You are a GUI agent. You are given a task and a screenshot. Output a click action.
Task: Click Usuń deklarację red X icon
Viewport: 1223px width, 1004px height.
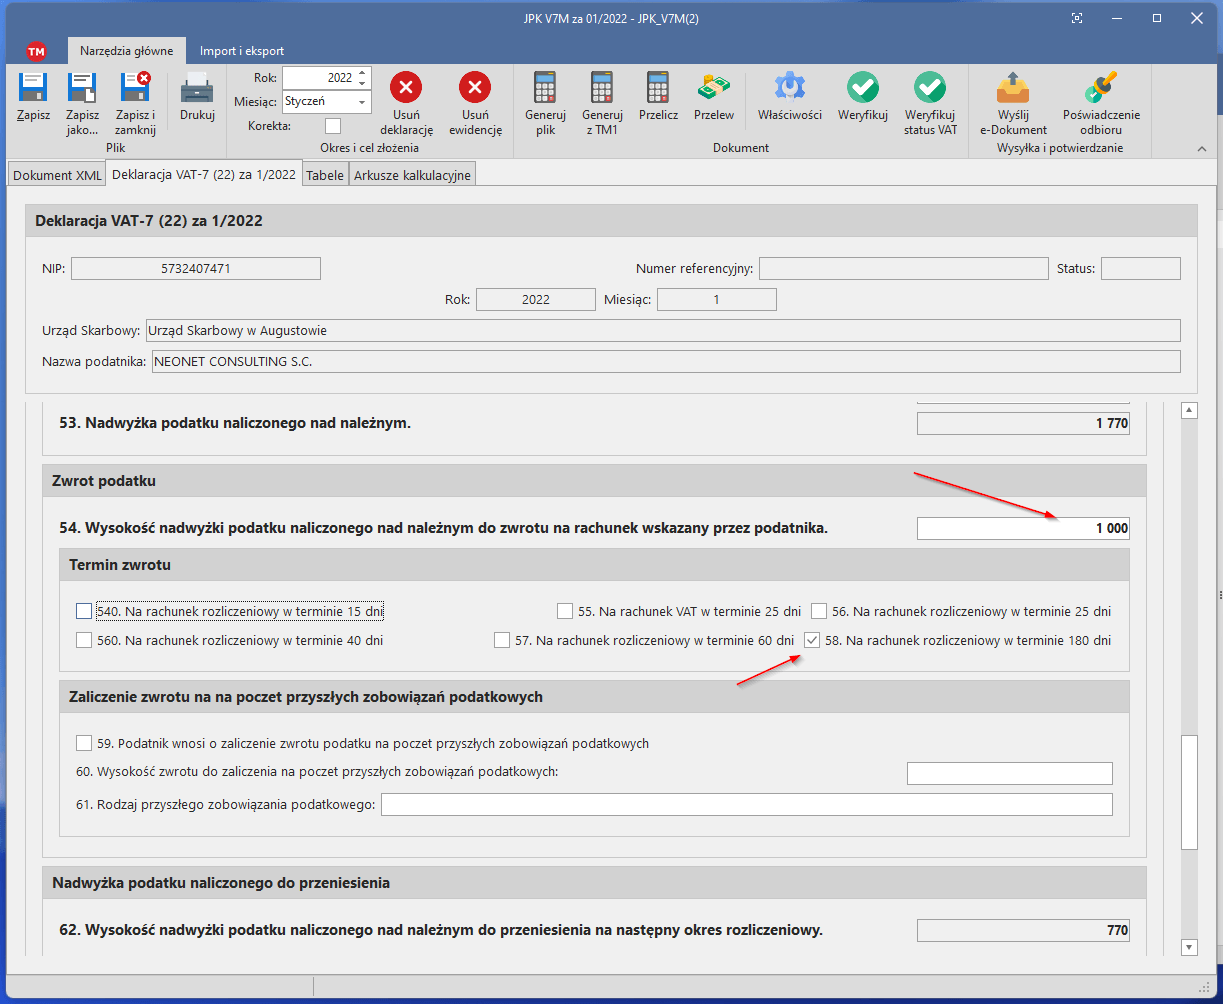tap(406, 88)
